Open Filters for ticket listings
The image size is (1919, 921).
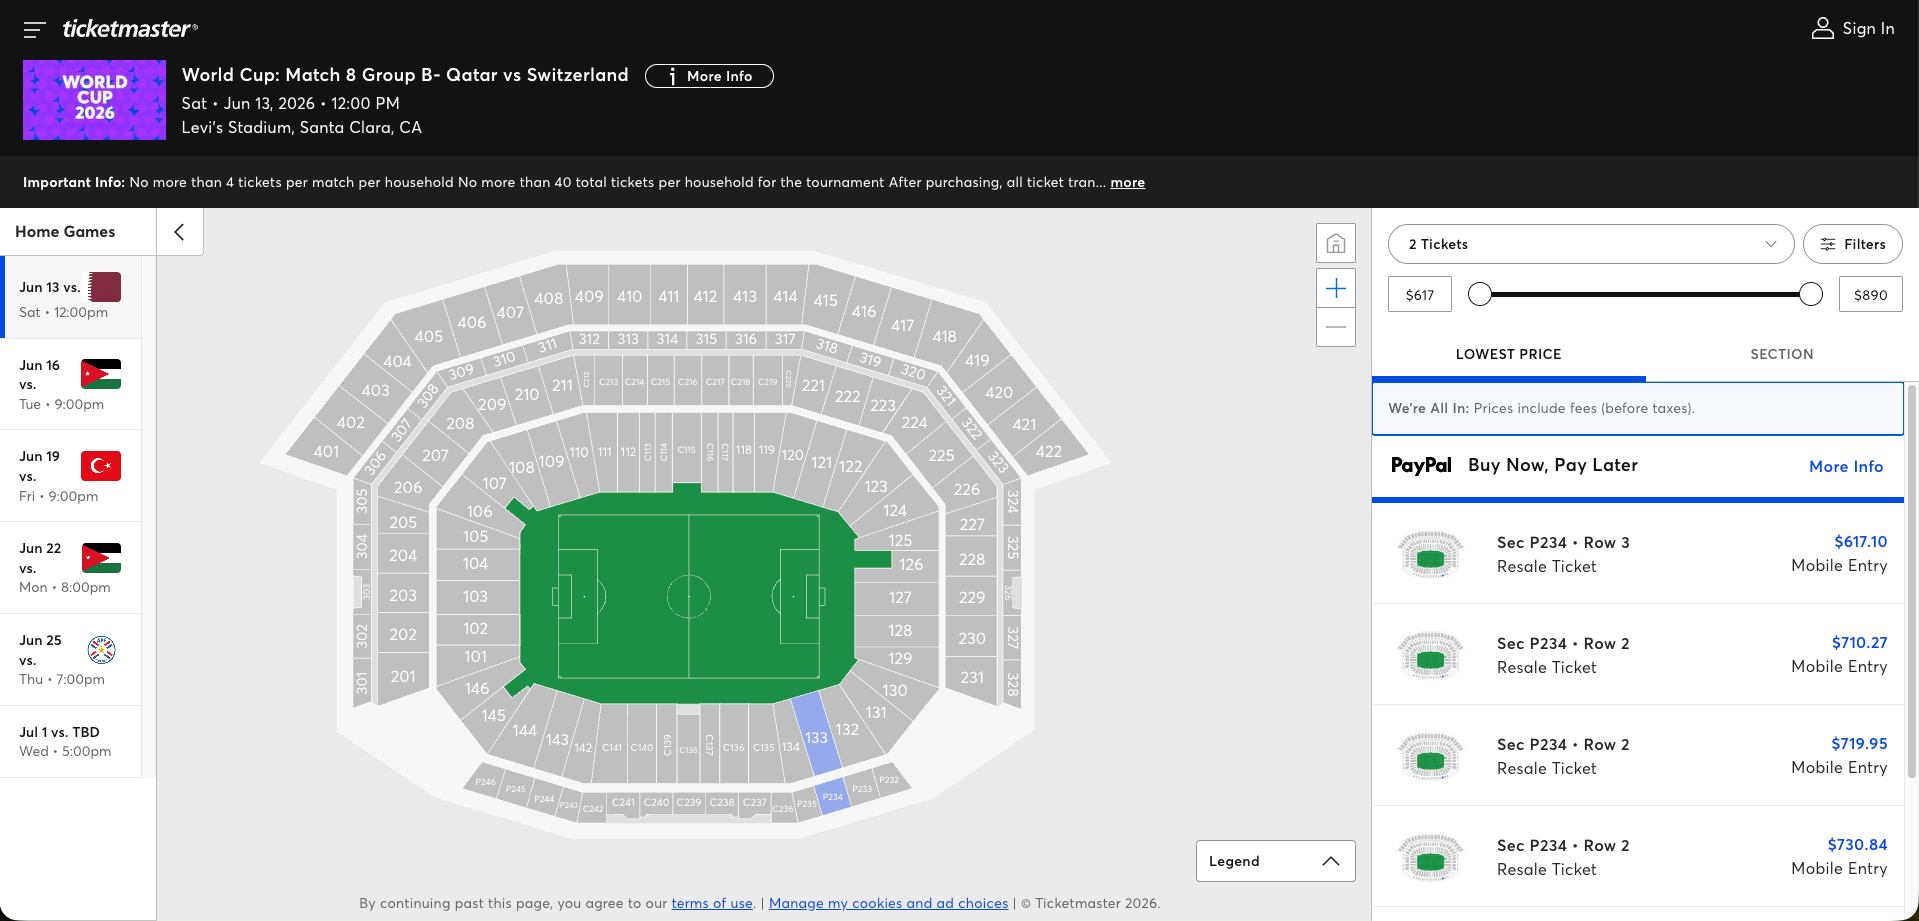1852,244
